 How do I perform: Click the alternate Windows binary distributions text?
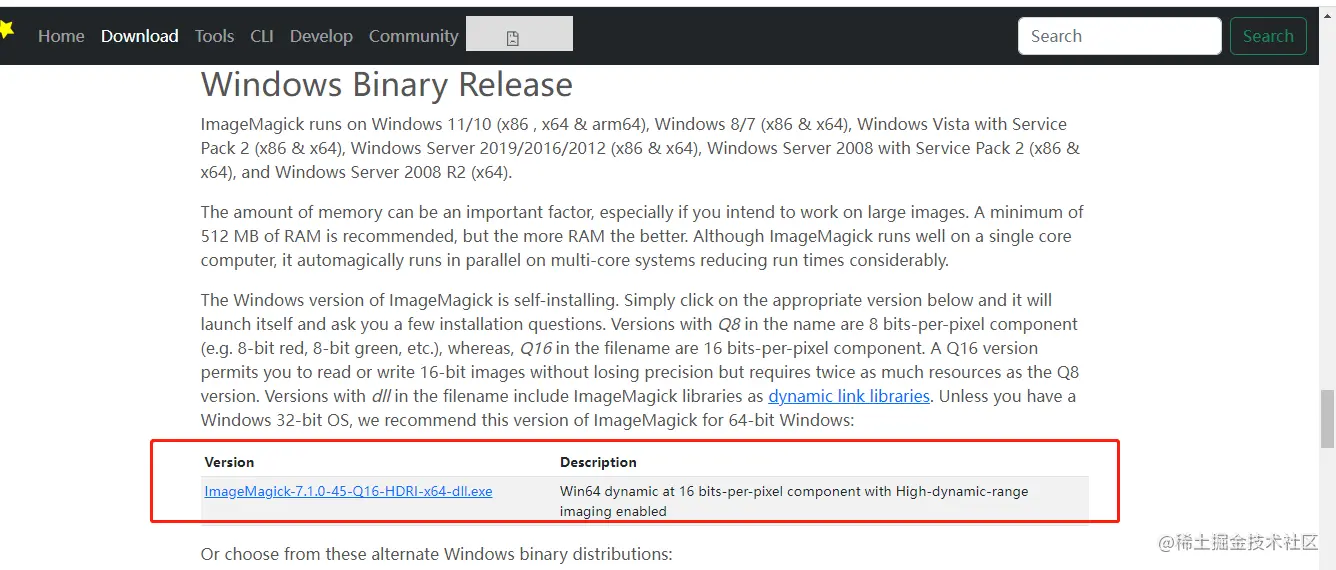click(436, 554)
